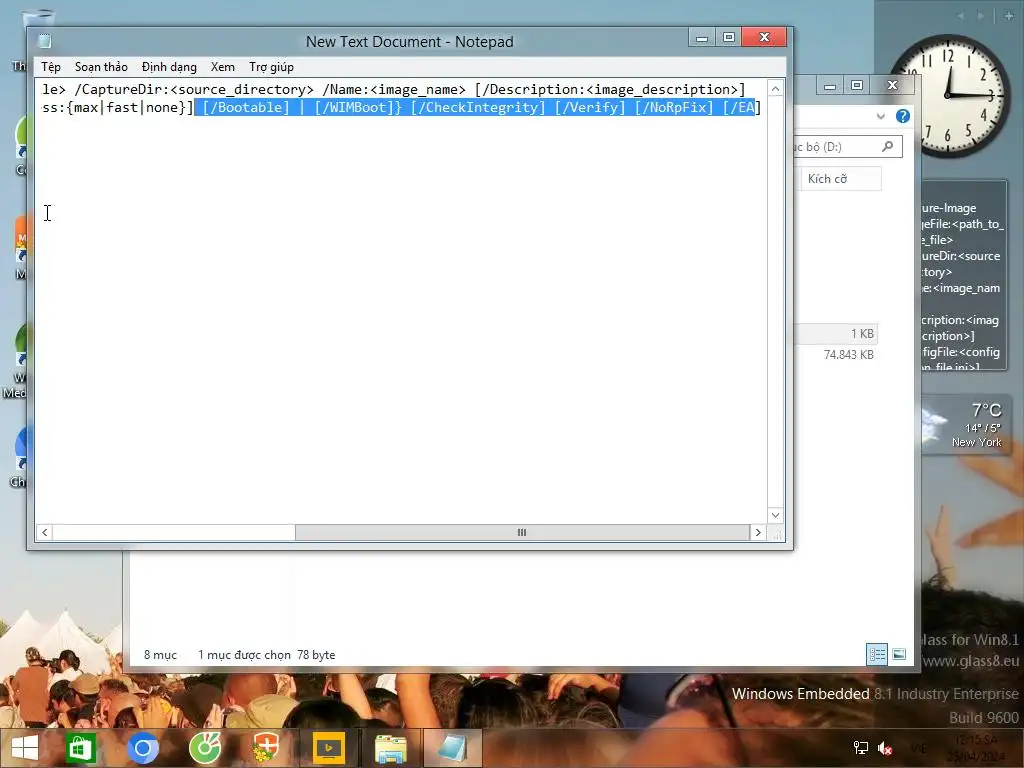Click the Notepad vertical scroll up arrow
This screenshot has height=768, width=1024.
775,89
